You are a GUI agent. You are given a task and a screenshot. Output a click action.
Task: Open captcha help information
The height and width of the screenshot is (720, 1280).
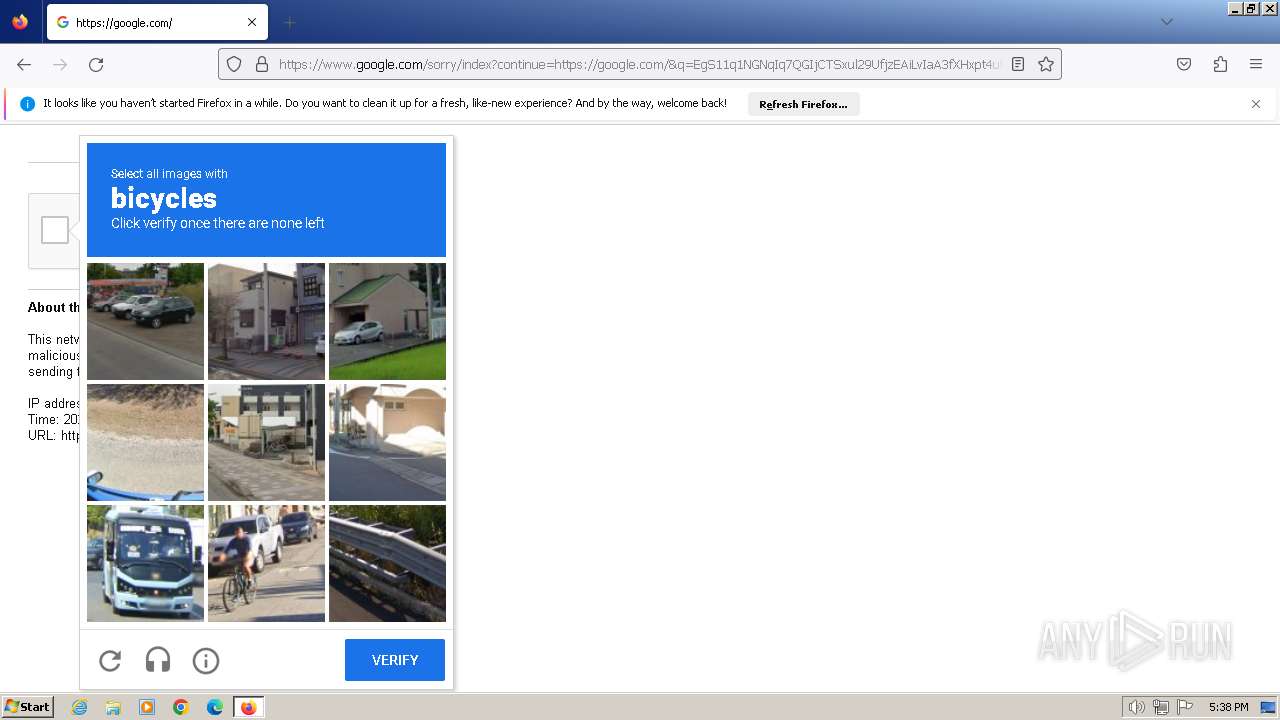pyautogui.click(x=206, y=660)
